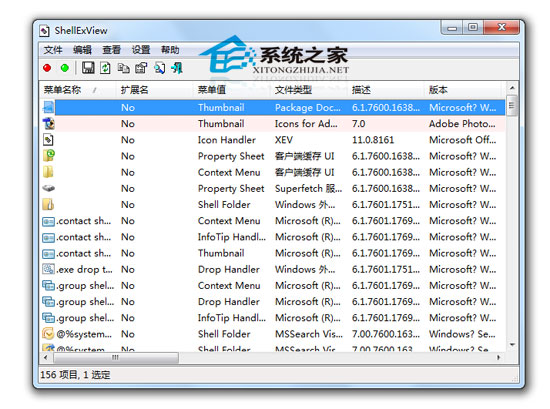Image resolution: width=550 pixels, height=409 pixels.
Task: Click the icon of the .contact Context Menu row
Action: pos(48,221)
